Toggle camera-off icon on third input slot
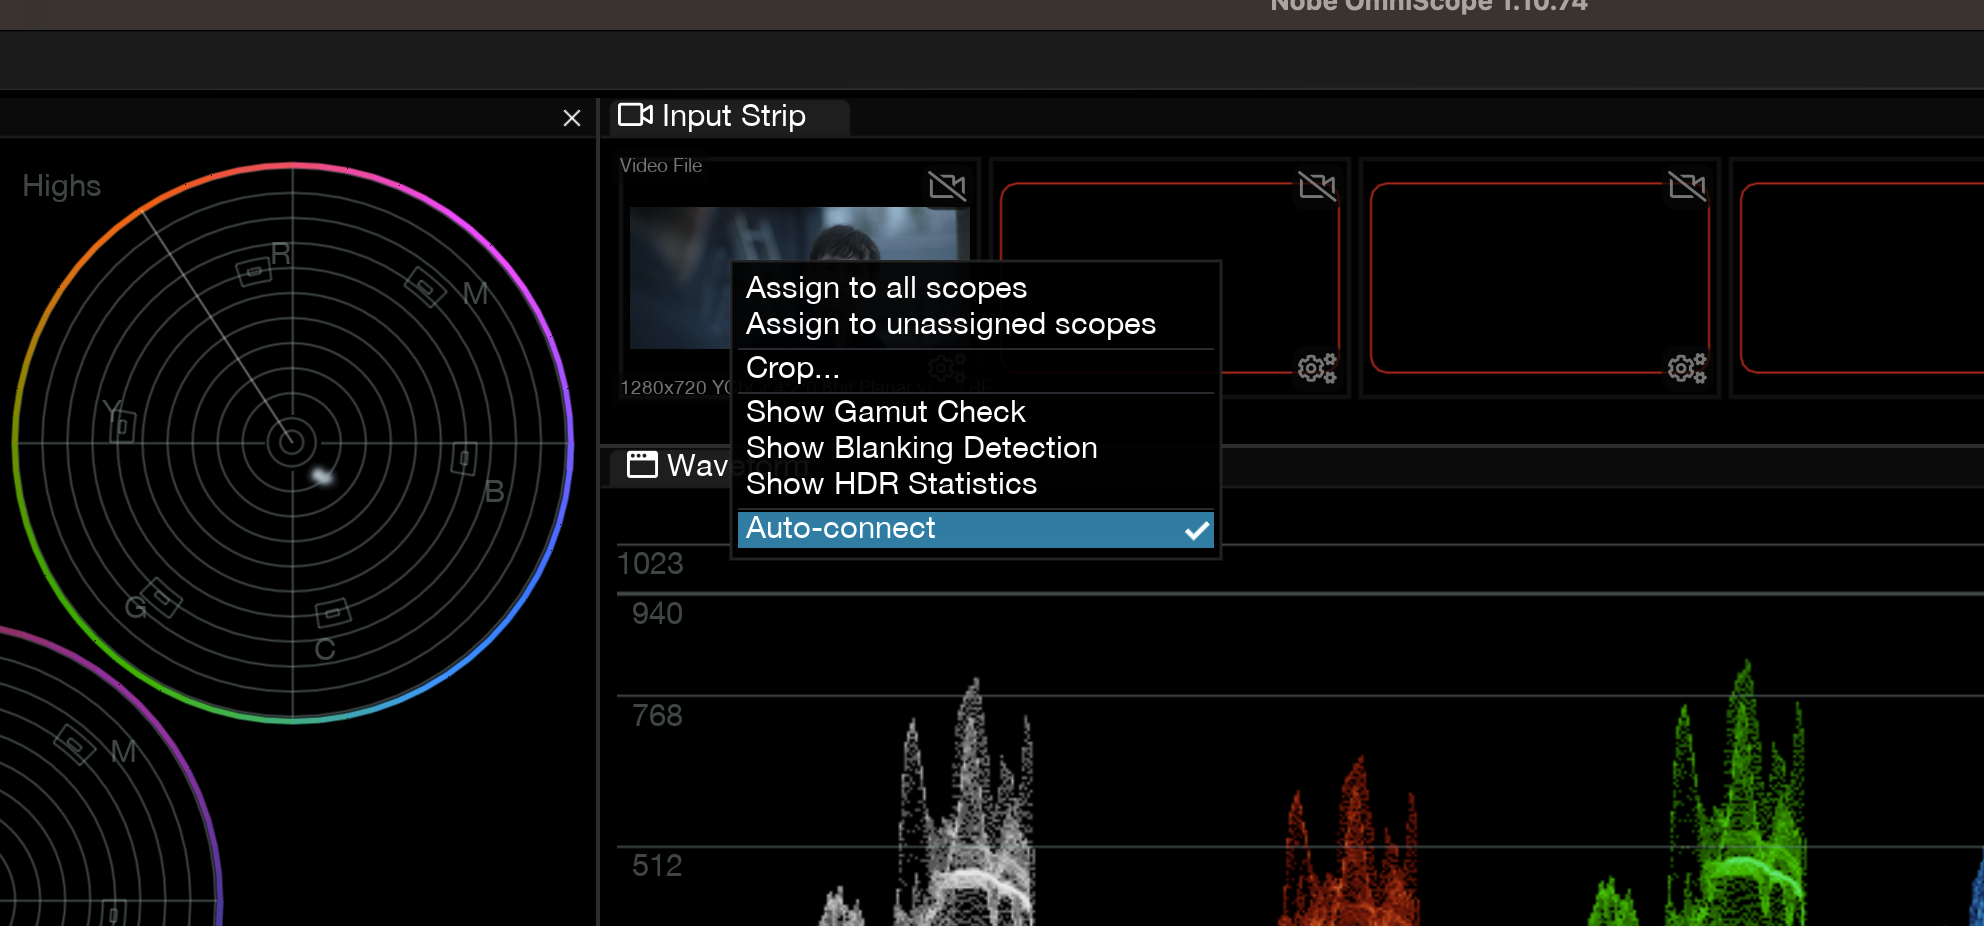This screenshot has height=926, width=1984. click(1687, 186)
